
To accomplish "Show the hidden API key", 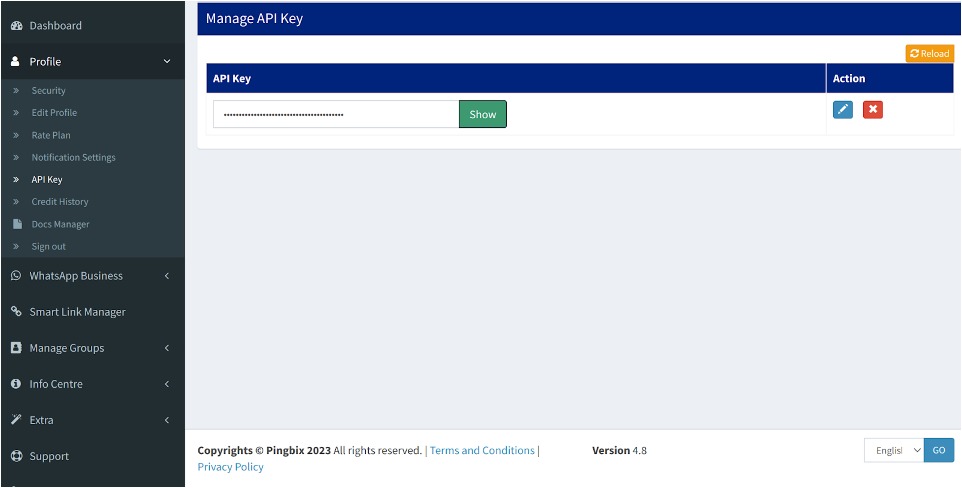I will pyautogui.click(x=482, y=114).
